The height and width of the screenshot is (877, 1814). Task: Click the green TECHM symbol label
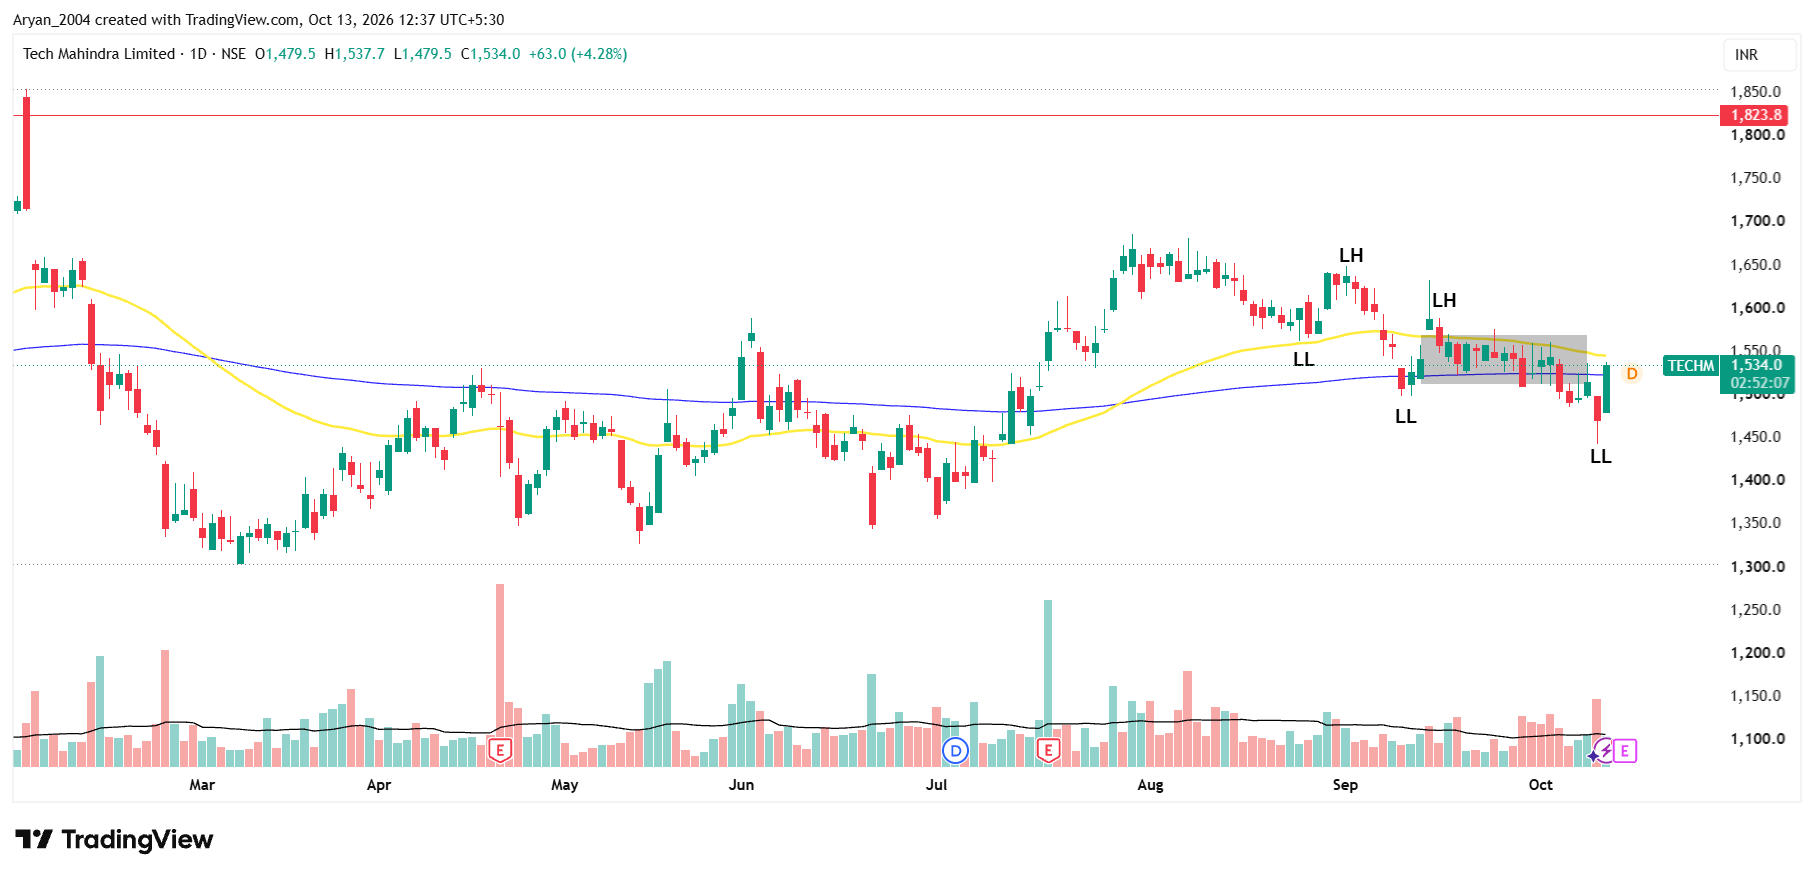click(x=1691, y=366)
